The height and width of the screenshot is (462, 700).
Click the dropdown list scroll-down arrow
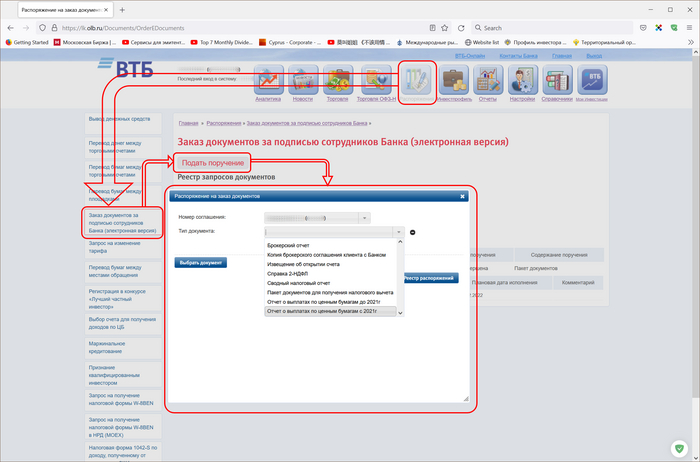400,313
